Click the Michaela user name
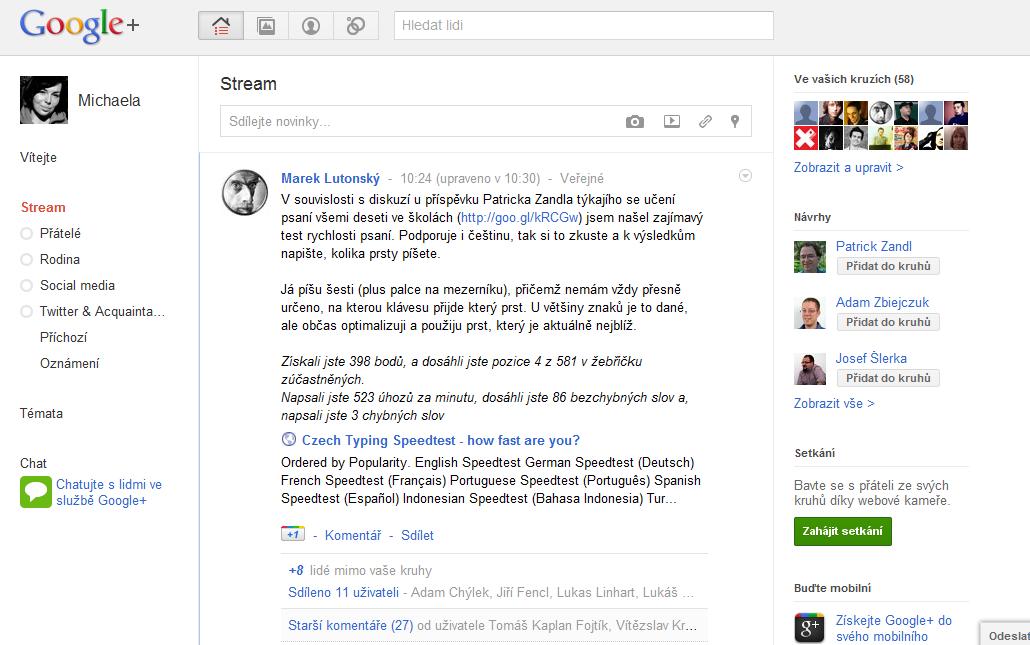1030x645 pixels. 109,100
